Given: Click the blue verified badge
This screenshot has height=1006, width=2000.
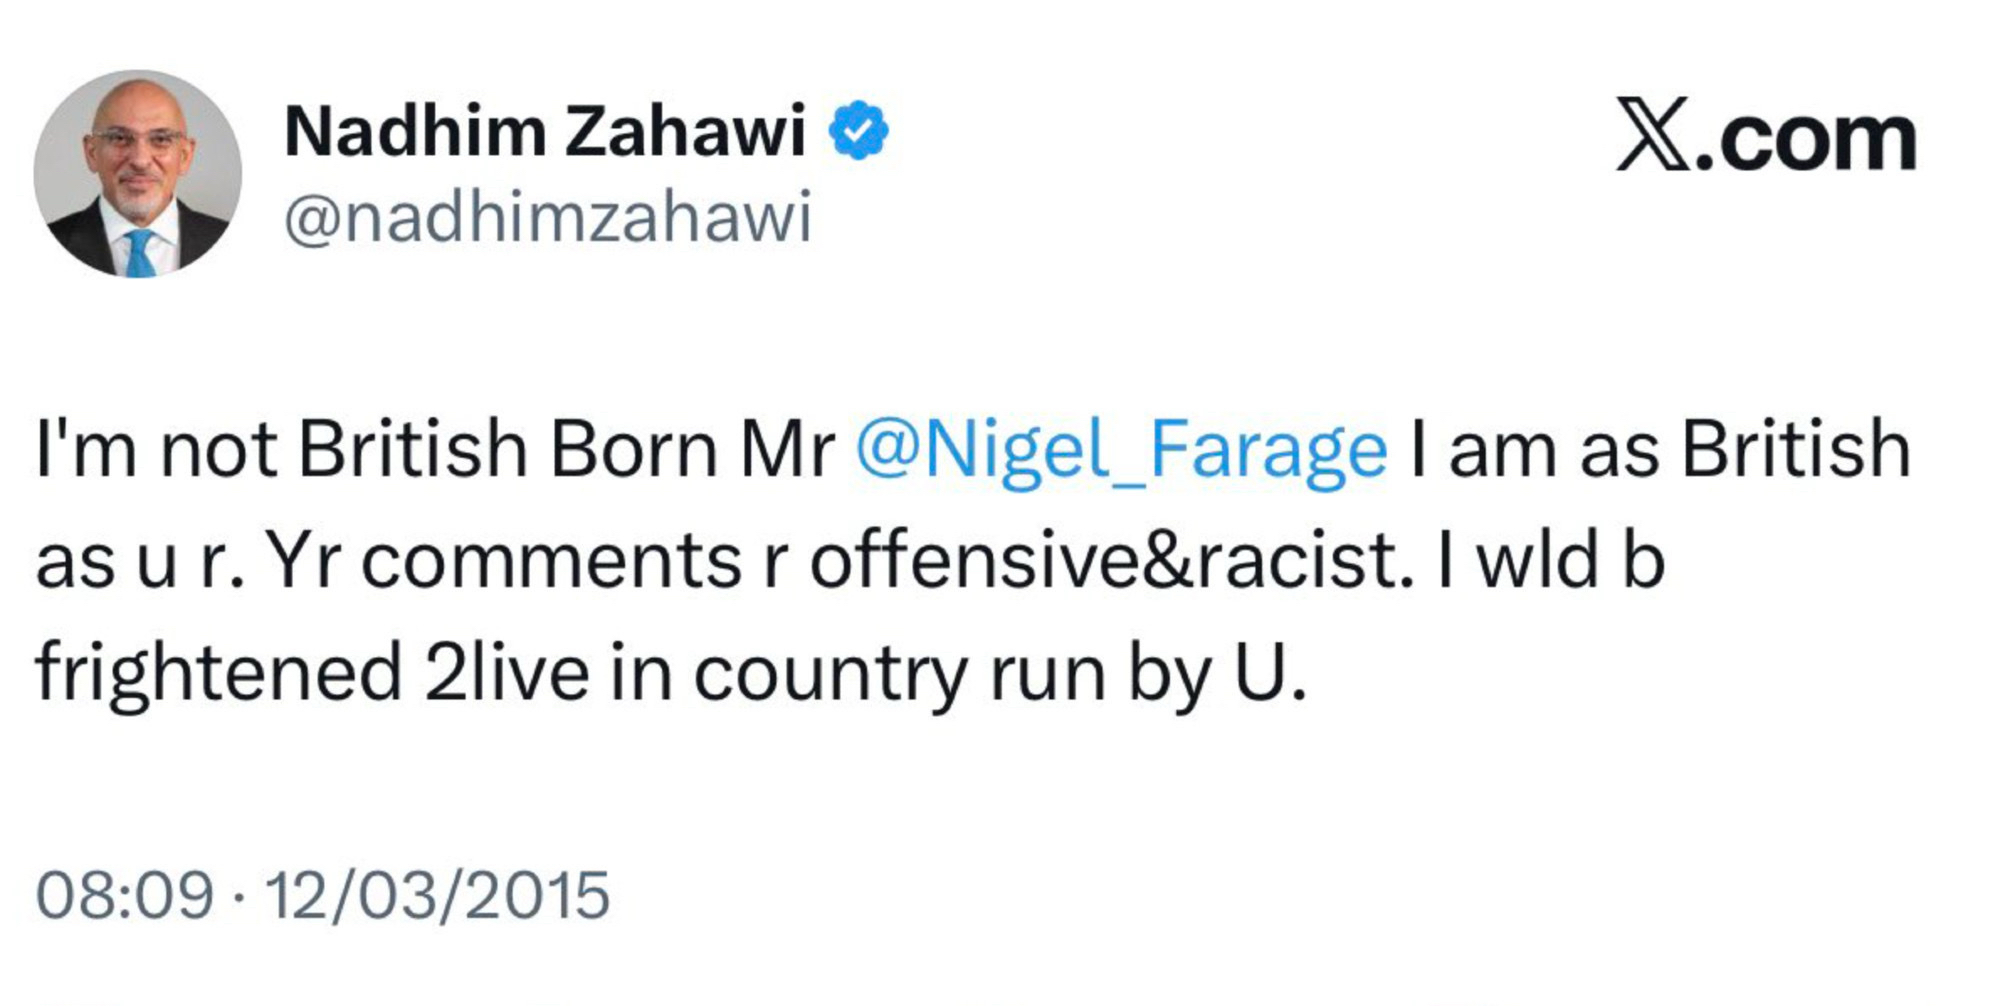Looking at the screenshot, I should pos(859,130).
